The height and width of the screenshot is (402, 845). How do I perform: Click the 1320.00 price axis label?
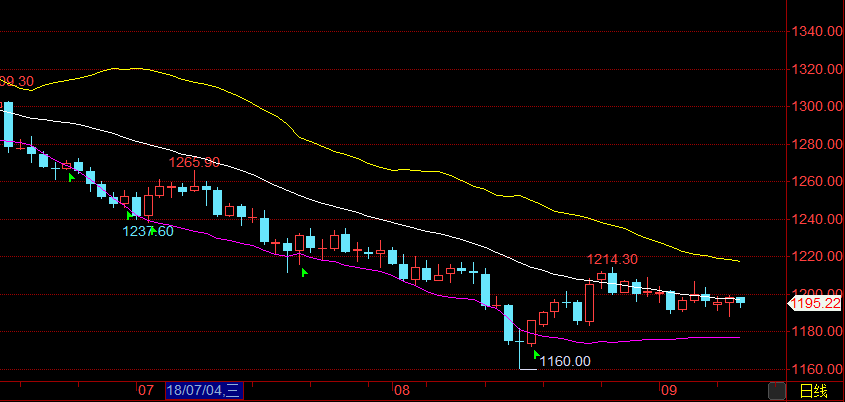pyautogui.click(x=816, y=69)
